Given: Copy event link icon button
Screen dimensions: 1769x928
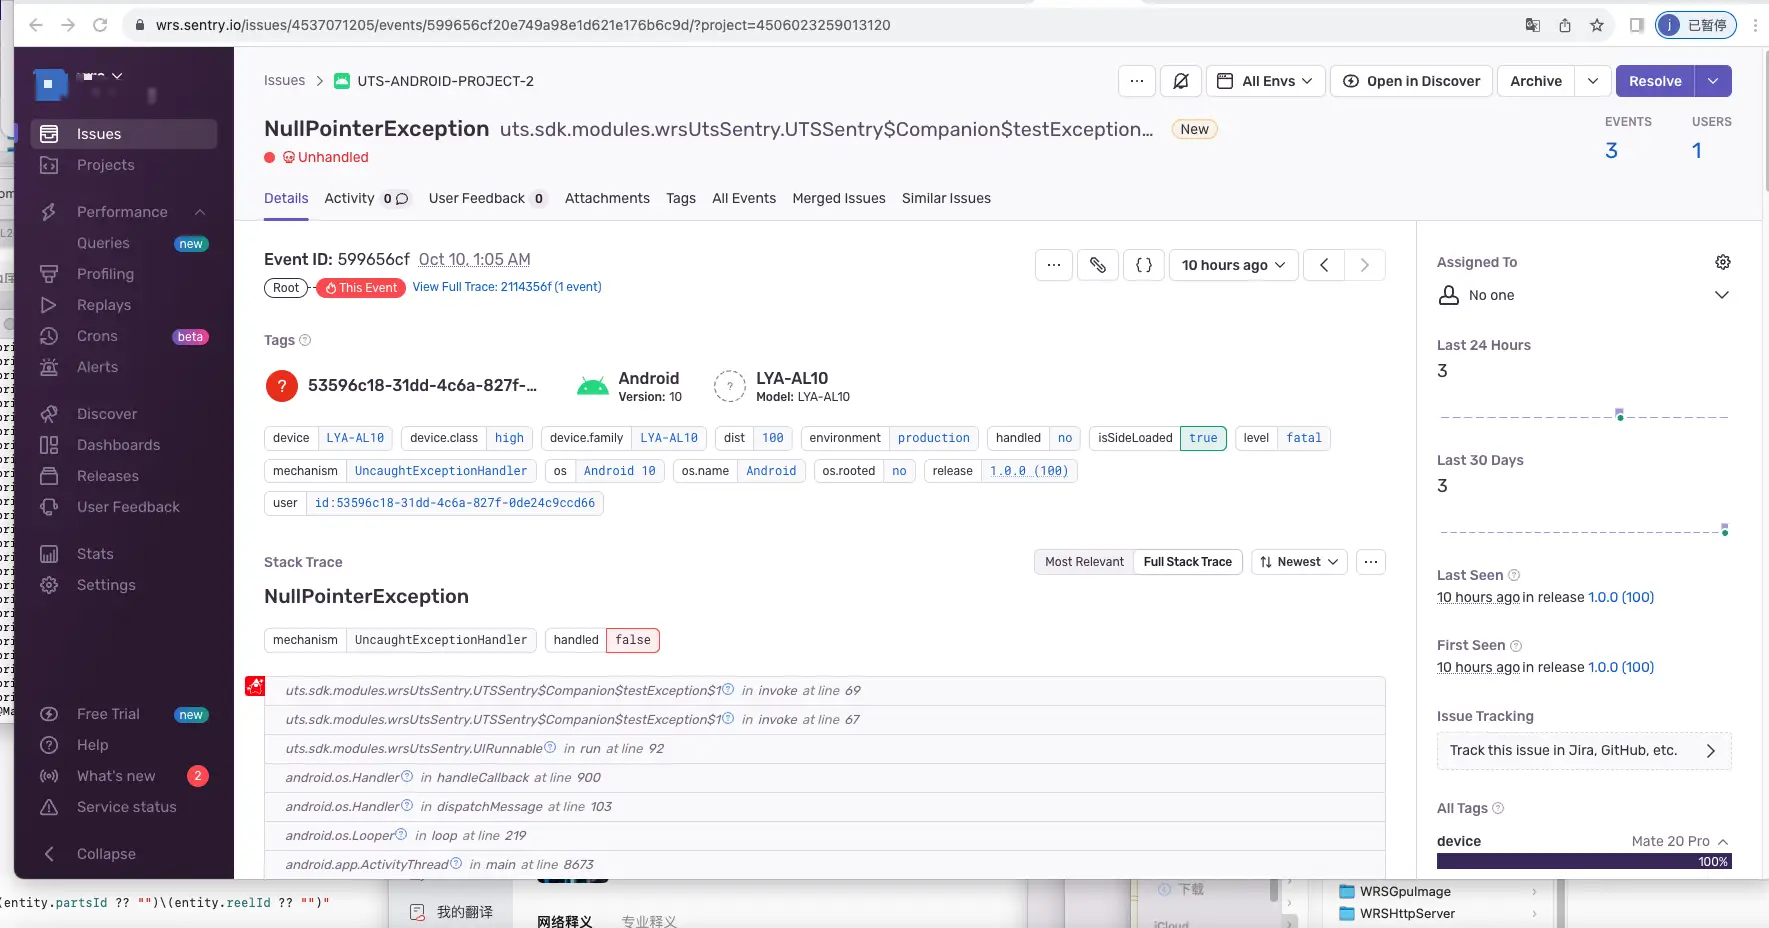Looking at the screenshot, I should click(1097, 265).
